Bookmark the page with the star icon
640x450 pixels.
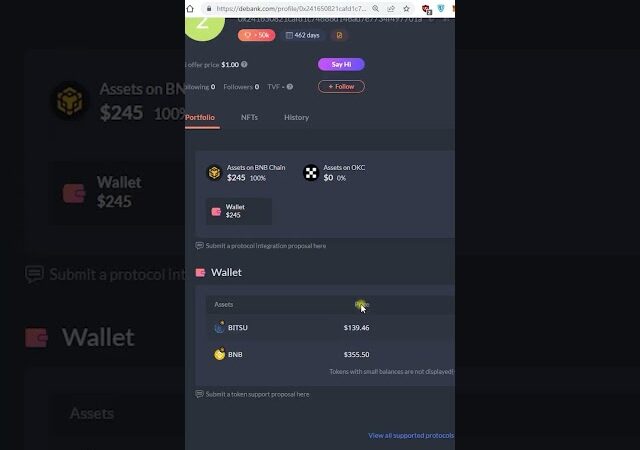click(x=406, y=9)
